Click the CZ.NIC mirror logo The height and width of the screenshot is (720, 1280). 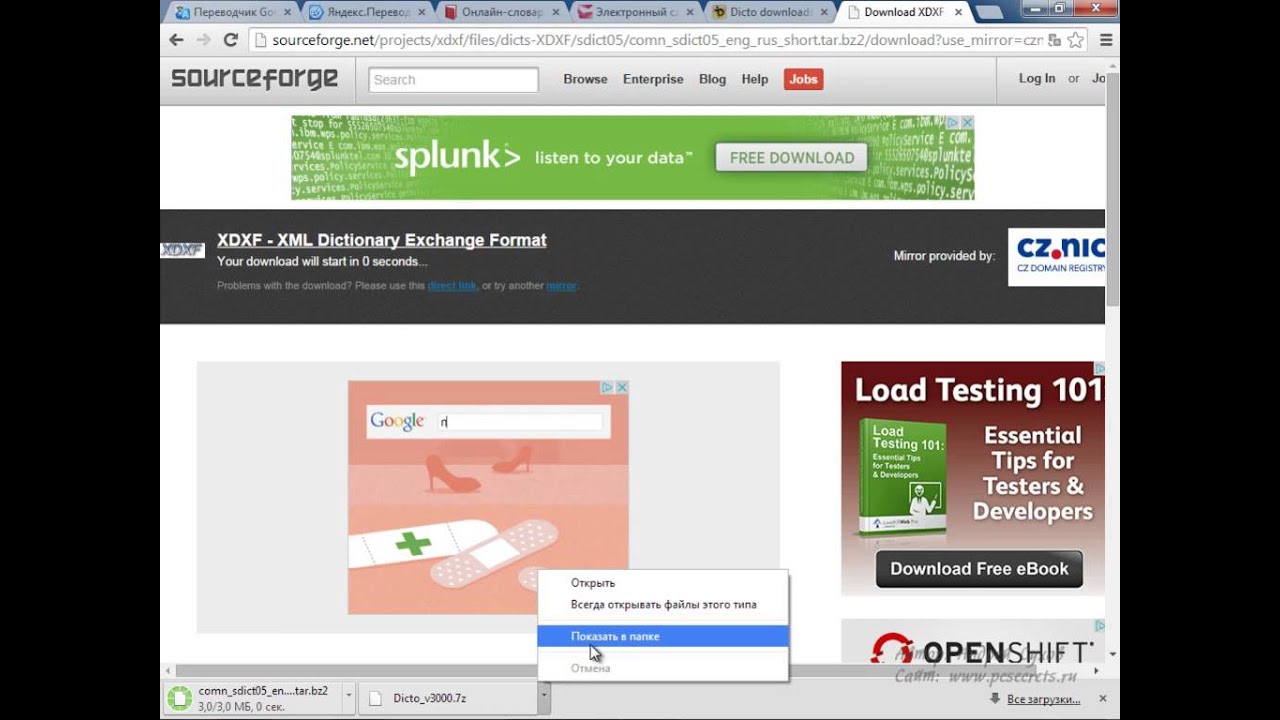1056,257
